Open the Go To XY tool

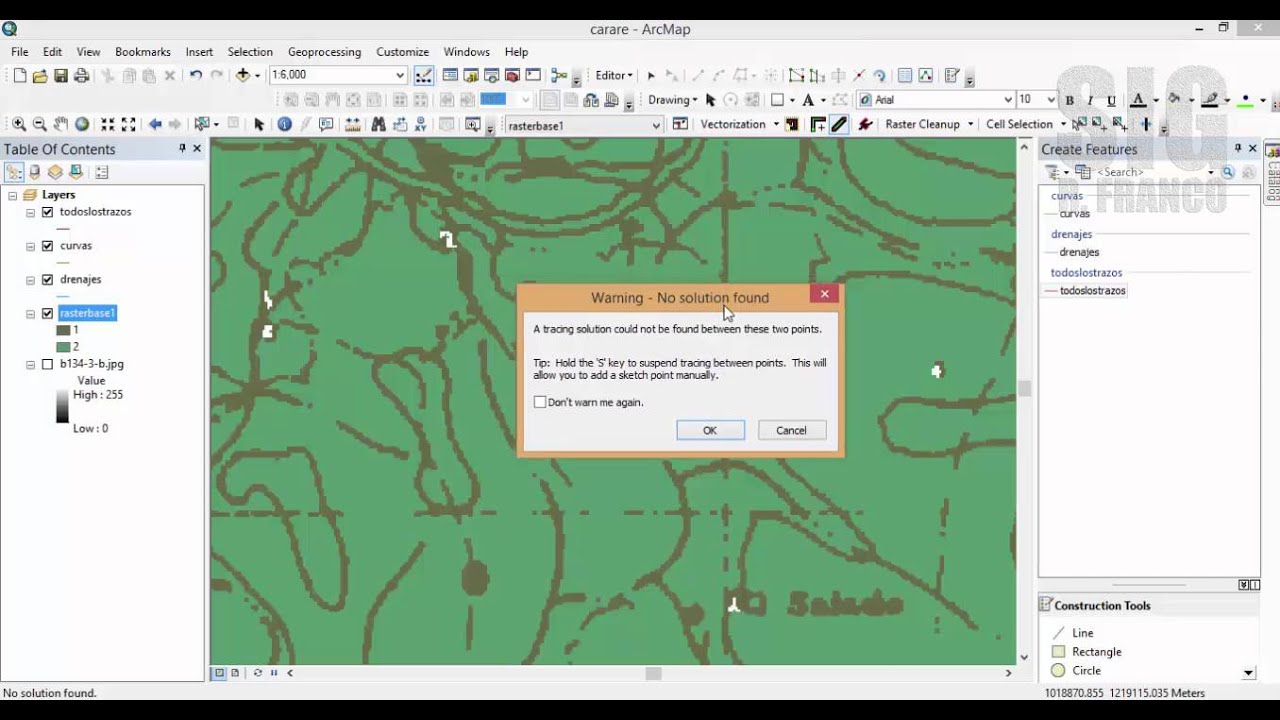click(x=420, y=124)
